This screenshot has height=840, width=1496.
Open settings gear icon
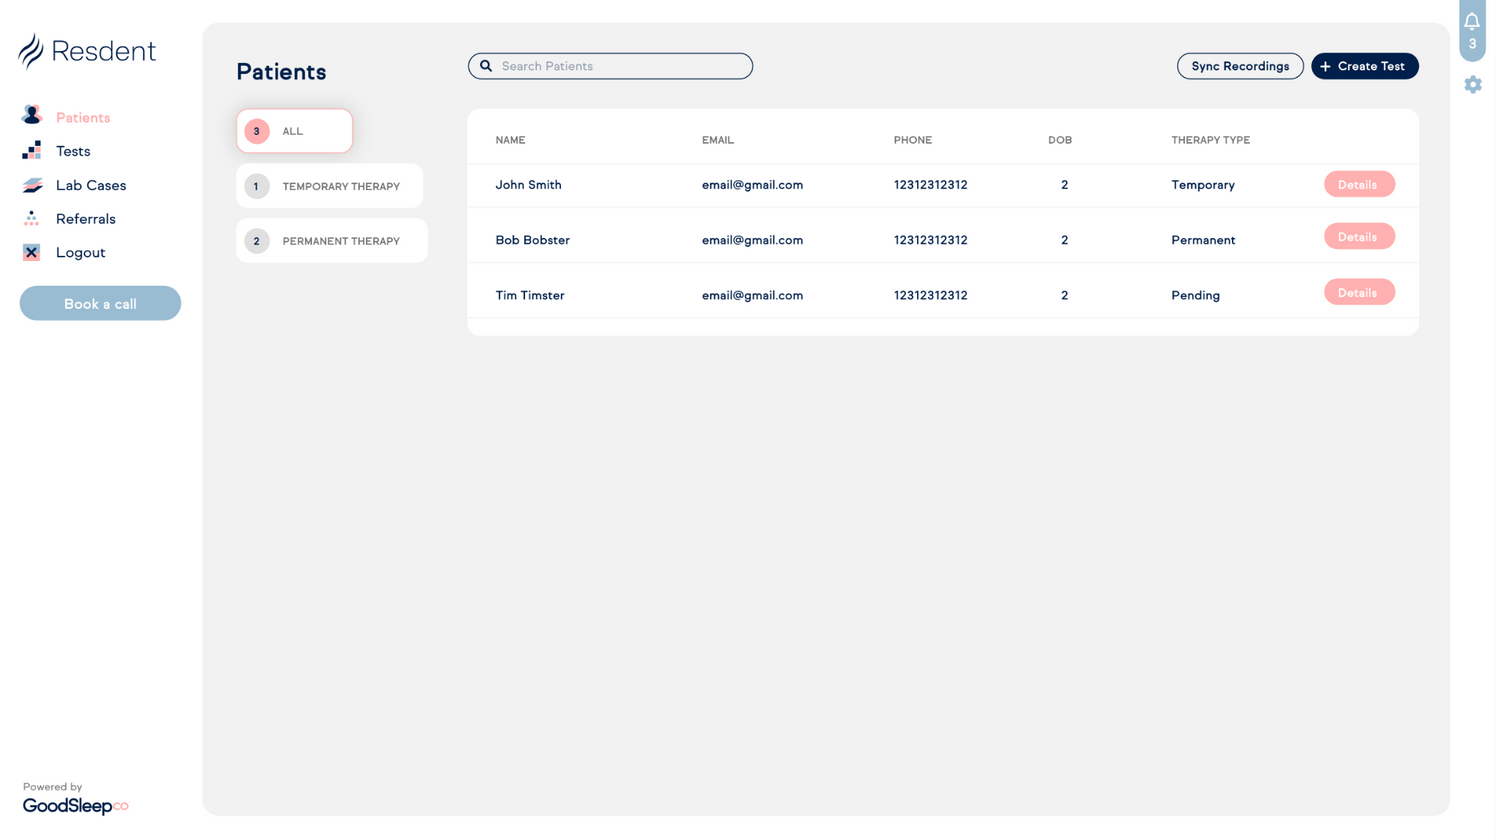click(1473, 85)
